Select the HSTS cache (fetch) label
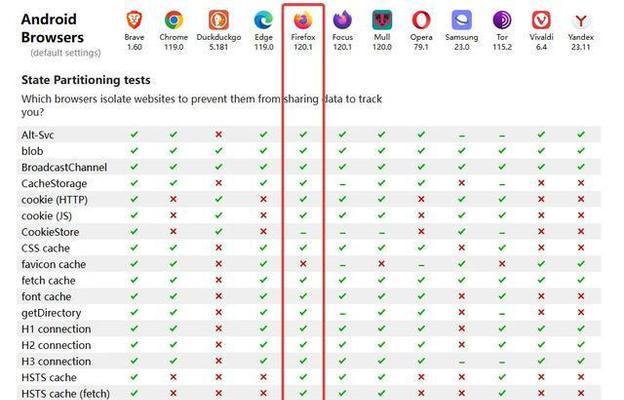Viewport: 624px width, 400px height. click(x=66, y=394)
